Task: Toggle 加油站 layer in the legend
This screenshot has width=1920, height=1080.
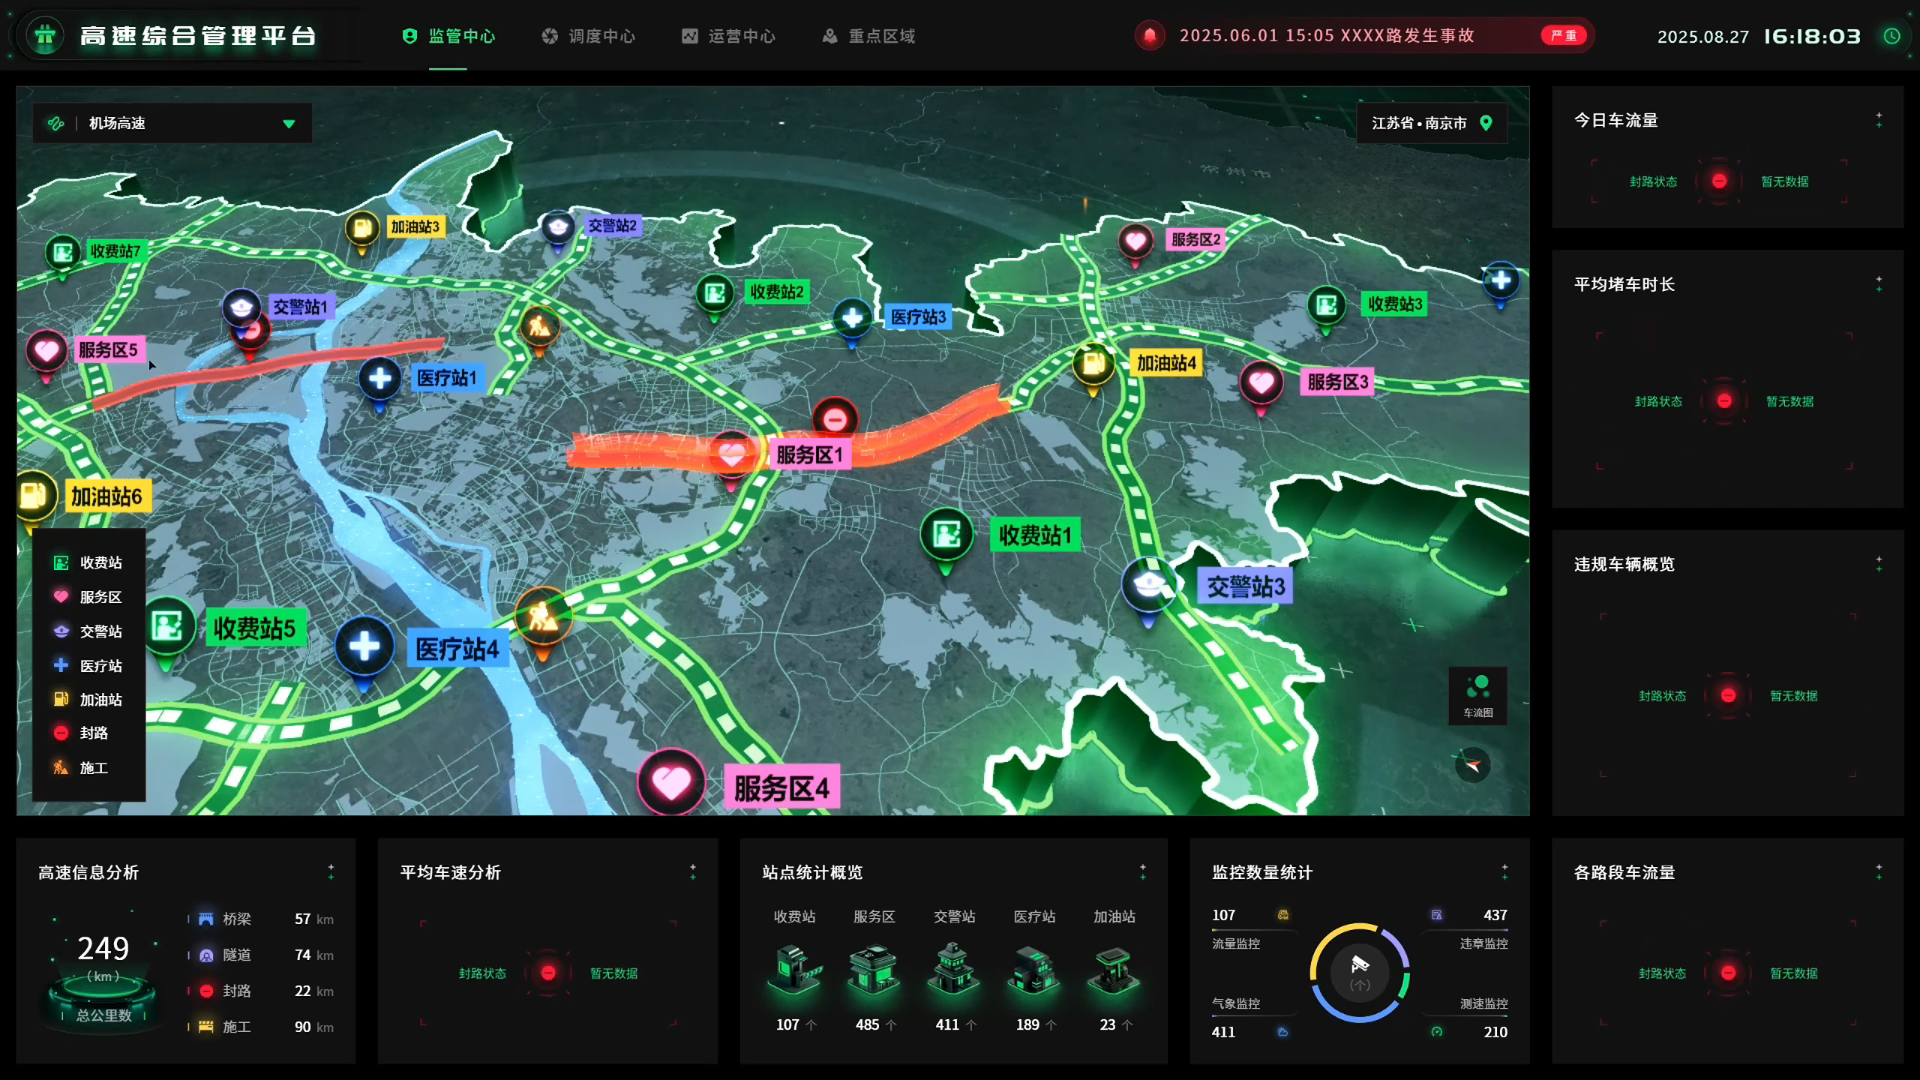Action: 88,700
